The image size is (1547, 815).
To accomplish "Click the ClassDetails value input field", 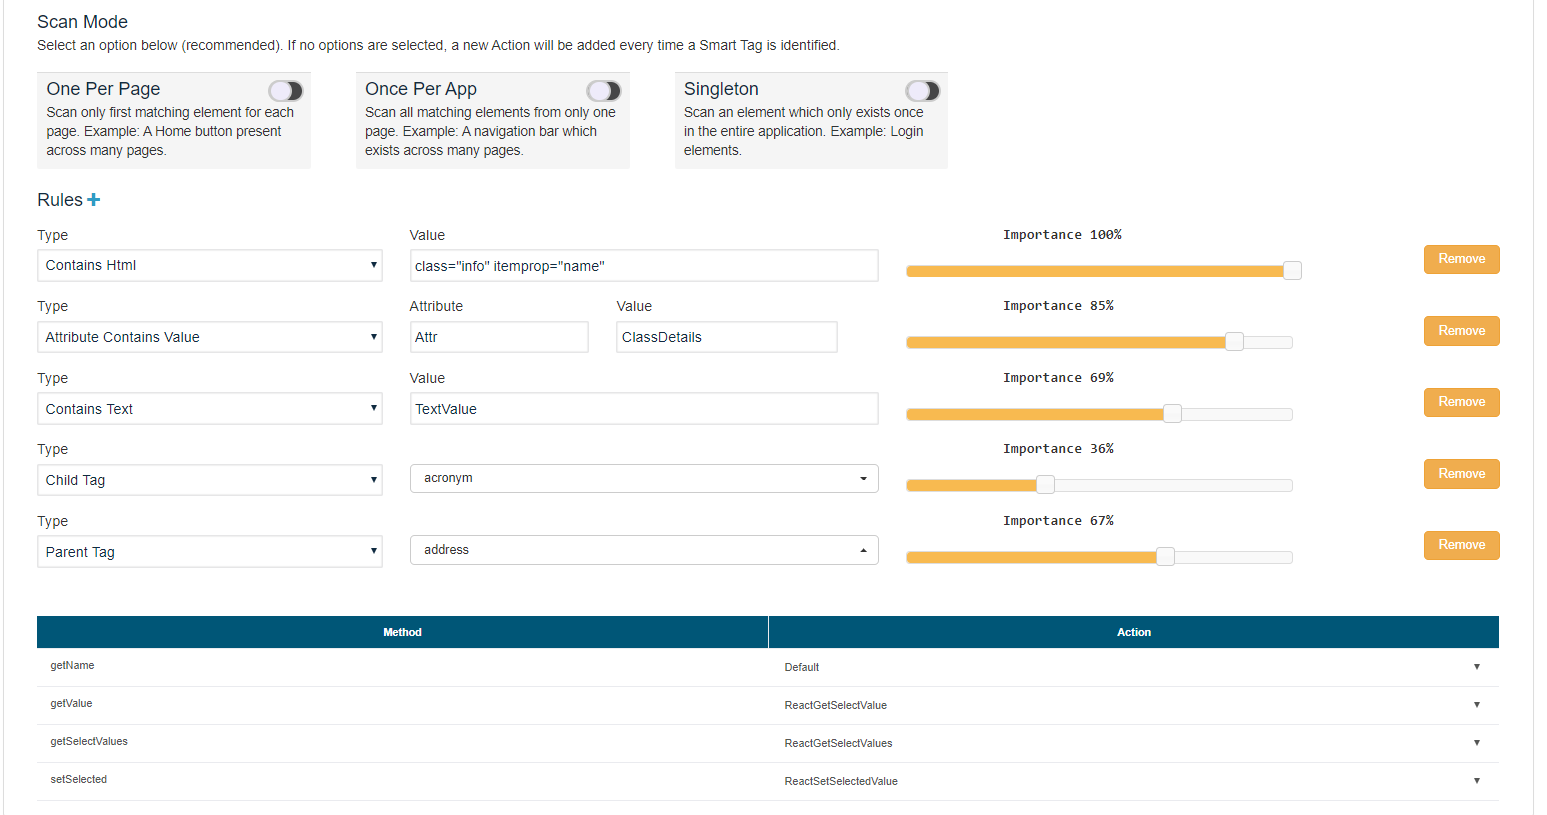I will pyautogui.click(x=727, y=337).
